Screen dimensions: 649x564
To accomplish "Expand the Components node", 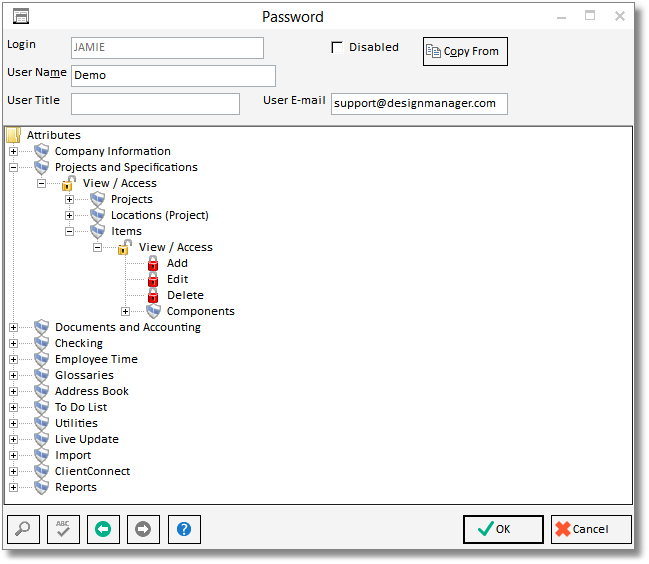I will (125, 312).
